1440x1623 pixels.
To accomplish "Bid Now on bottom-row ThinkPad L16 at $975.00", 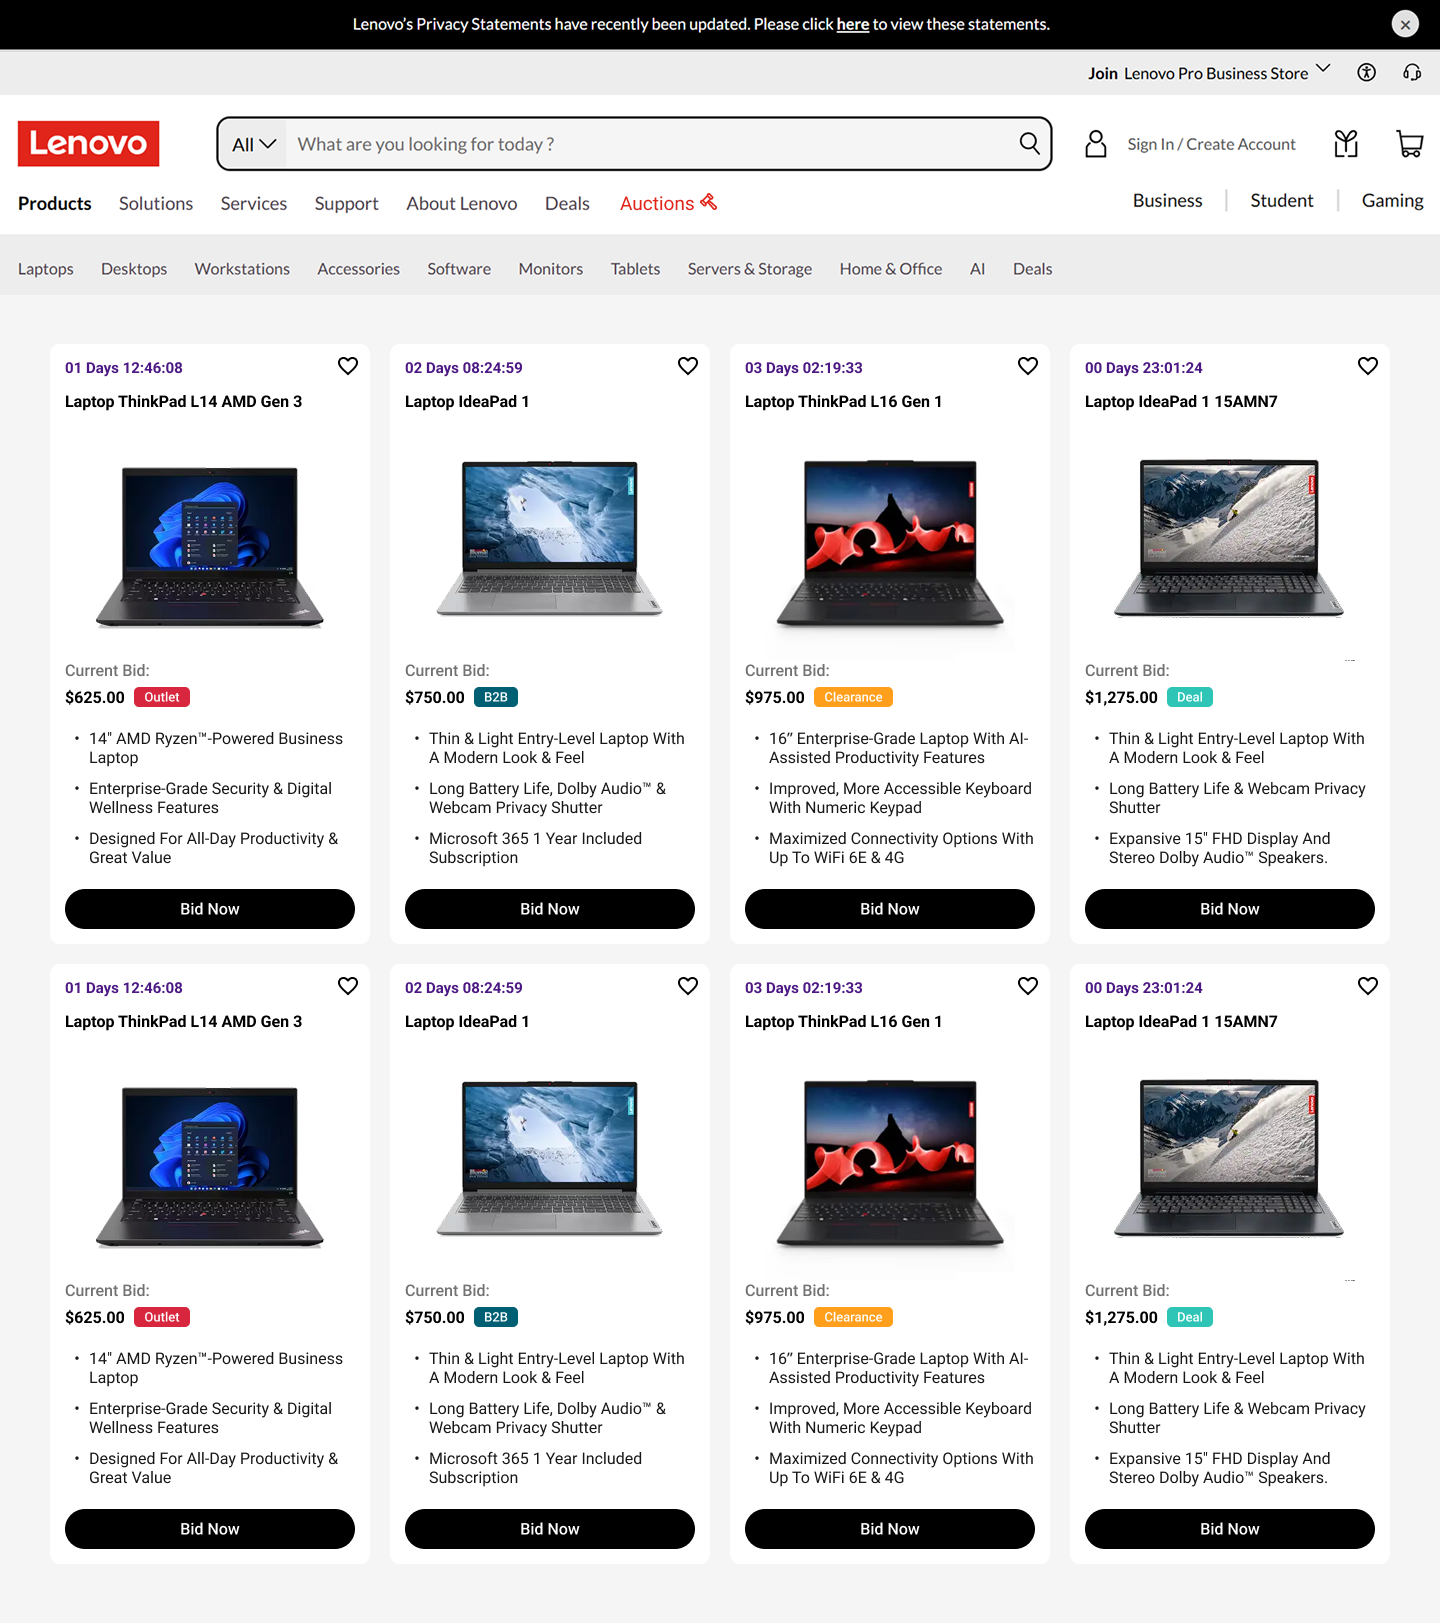I will [890, 1529].
